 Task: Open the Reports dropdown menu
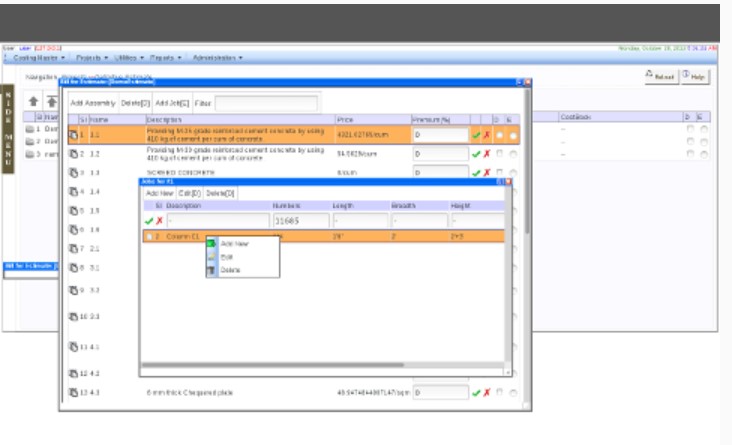click(165, 58)
